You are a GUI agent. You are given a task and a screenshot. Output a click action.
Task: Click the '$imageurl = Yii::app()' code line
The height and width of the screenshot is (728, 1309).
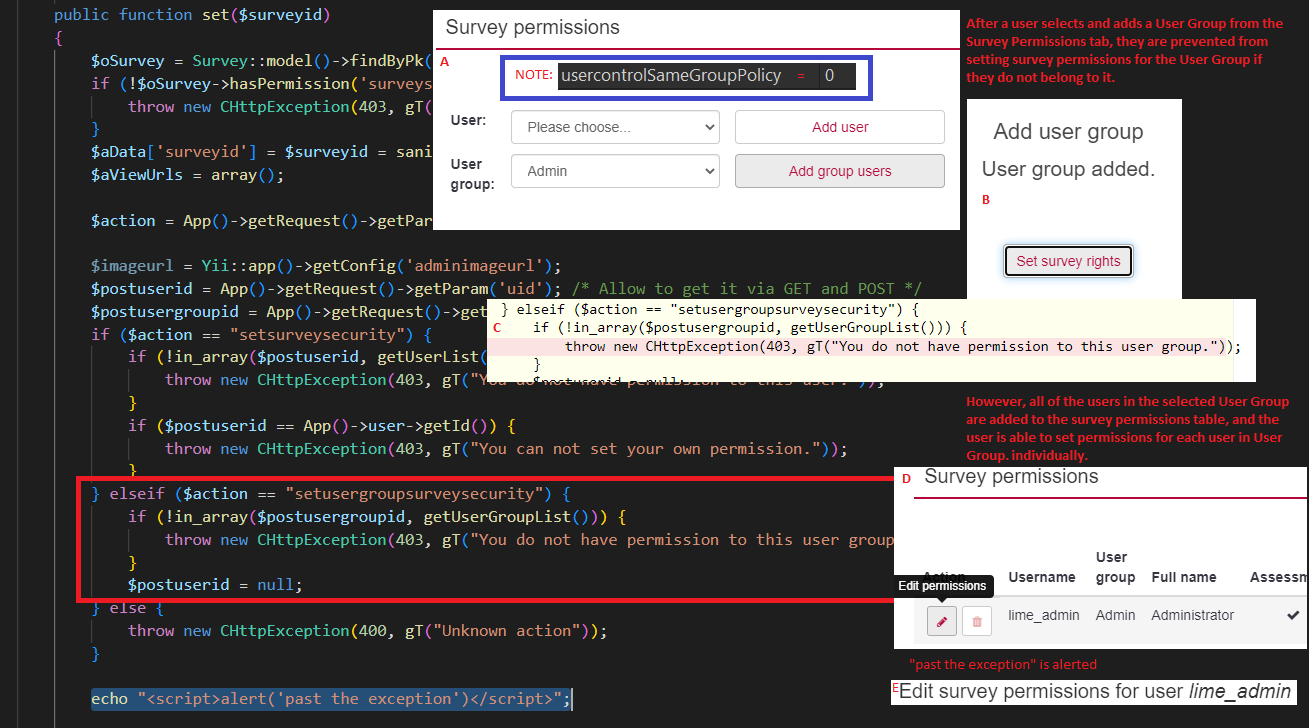326,265
